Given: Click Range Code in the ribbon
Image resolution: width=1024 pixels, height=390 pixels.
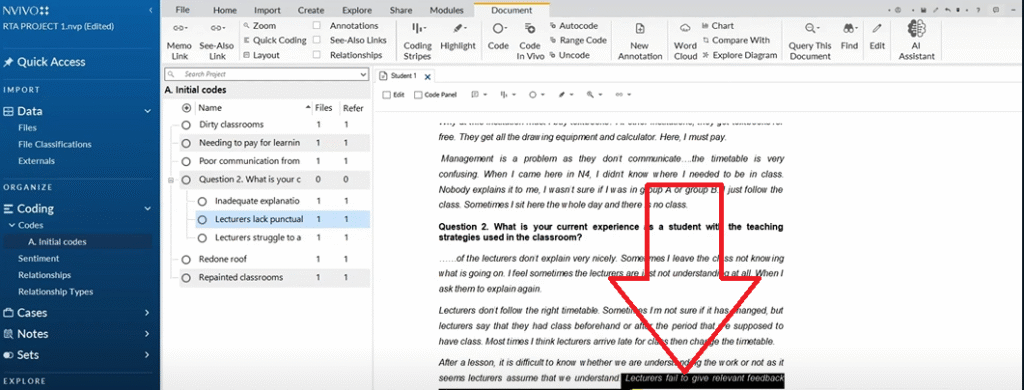Looking at the screenshot, I should tap(578, 41).
